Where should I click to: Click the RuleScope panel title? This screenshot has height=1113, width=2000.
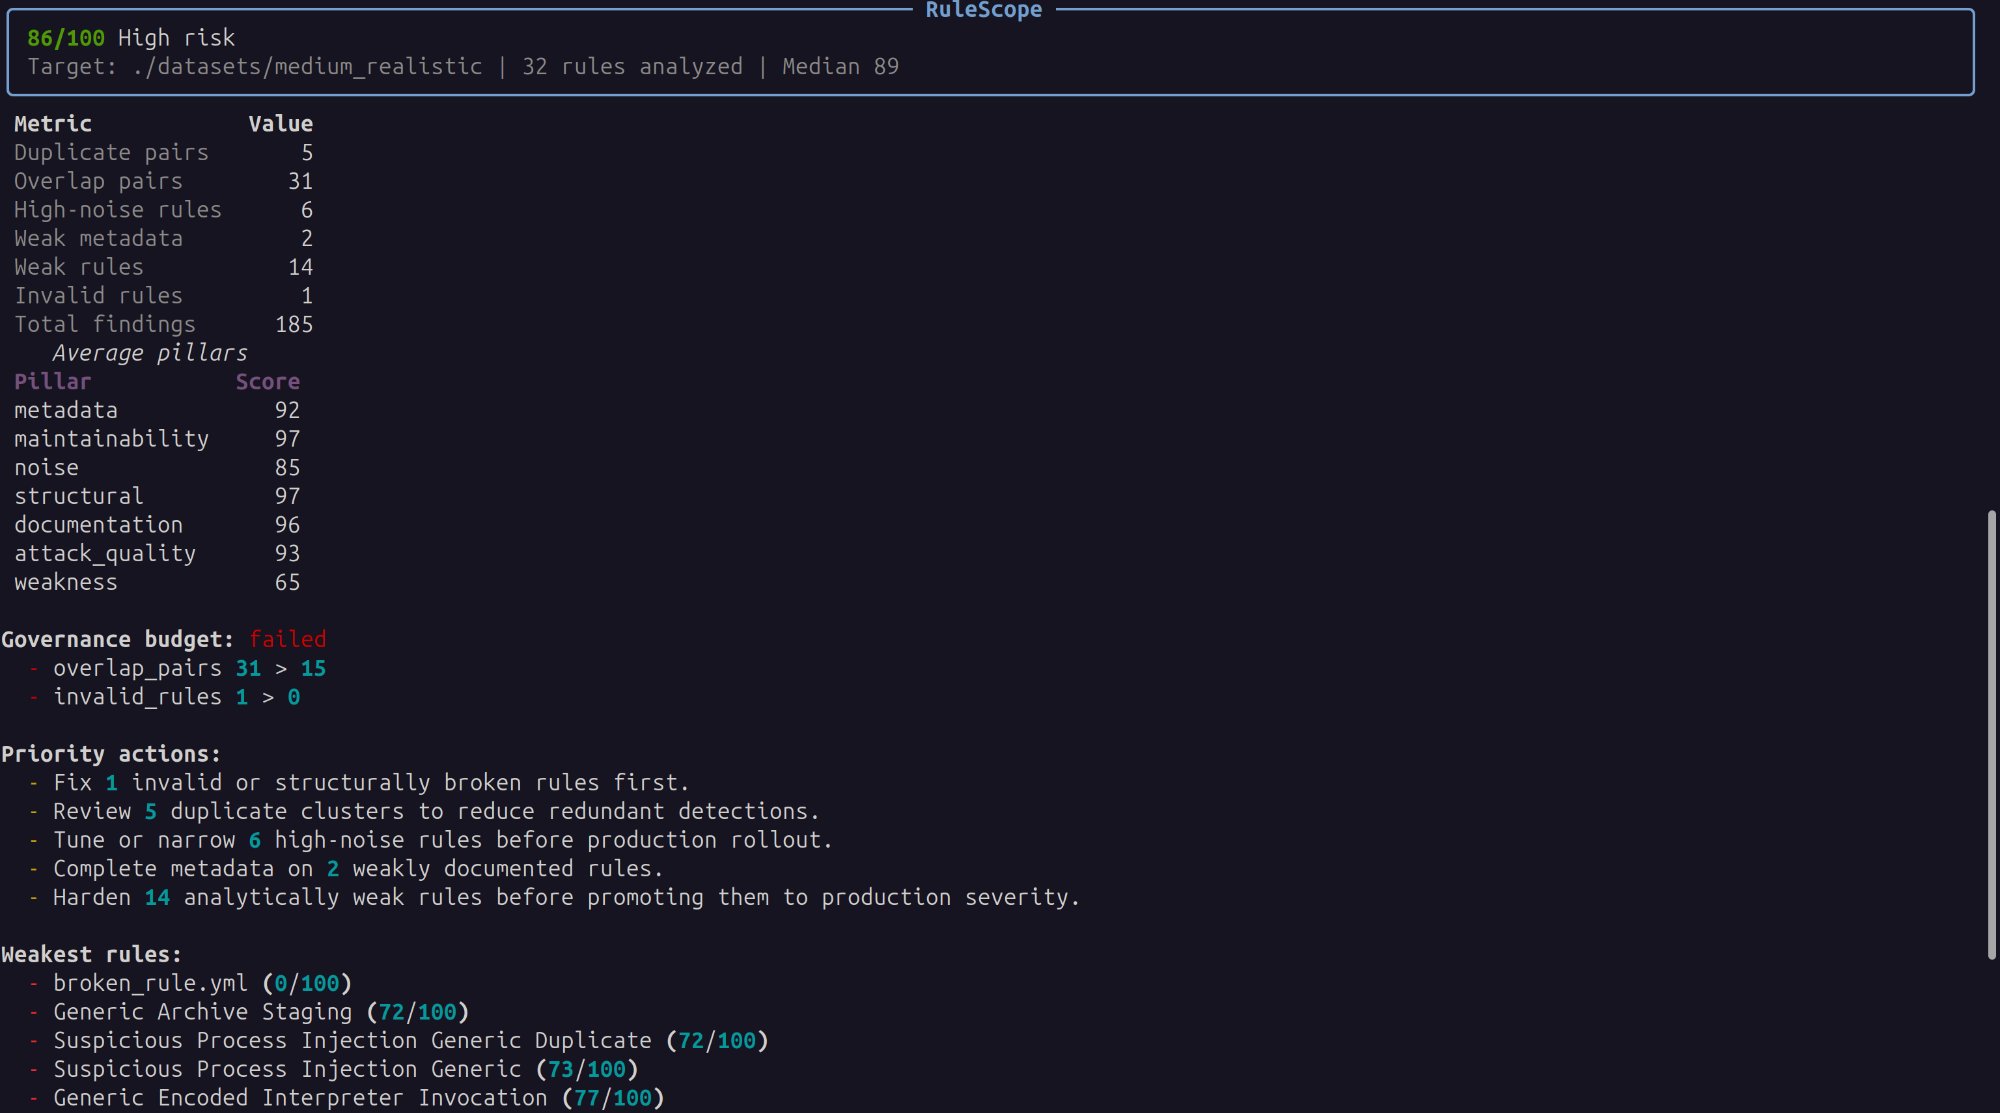click(x=982, y=10)
